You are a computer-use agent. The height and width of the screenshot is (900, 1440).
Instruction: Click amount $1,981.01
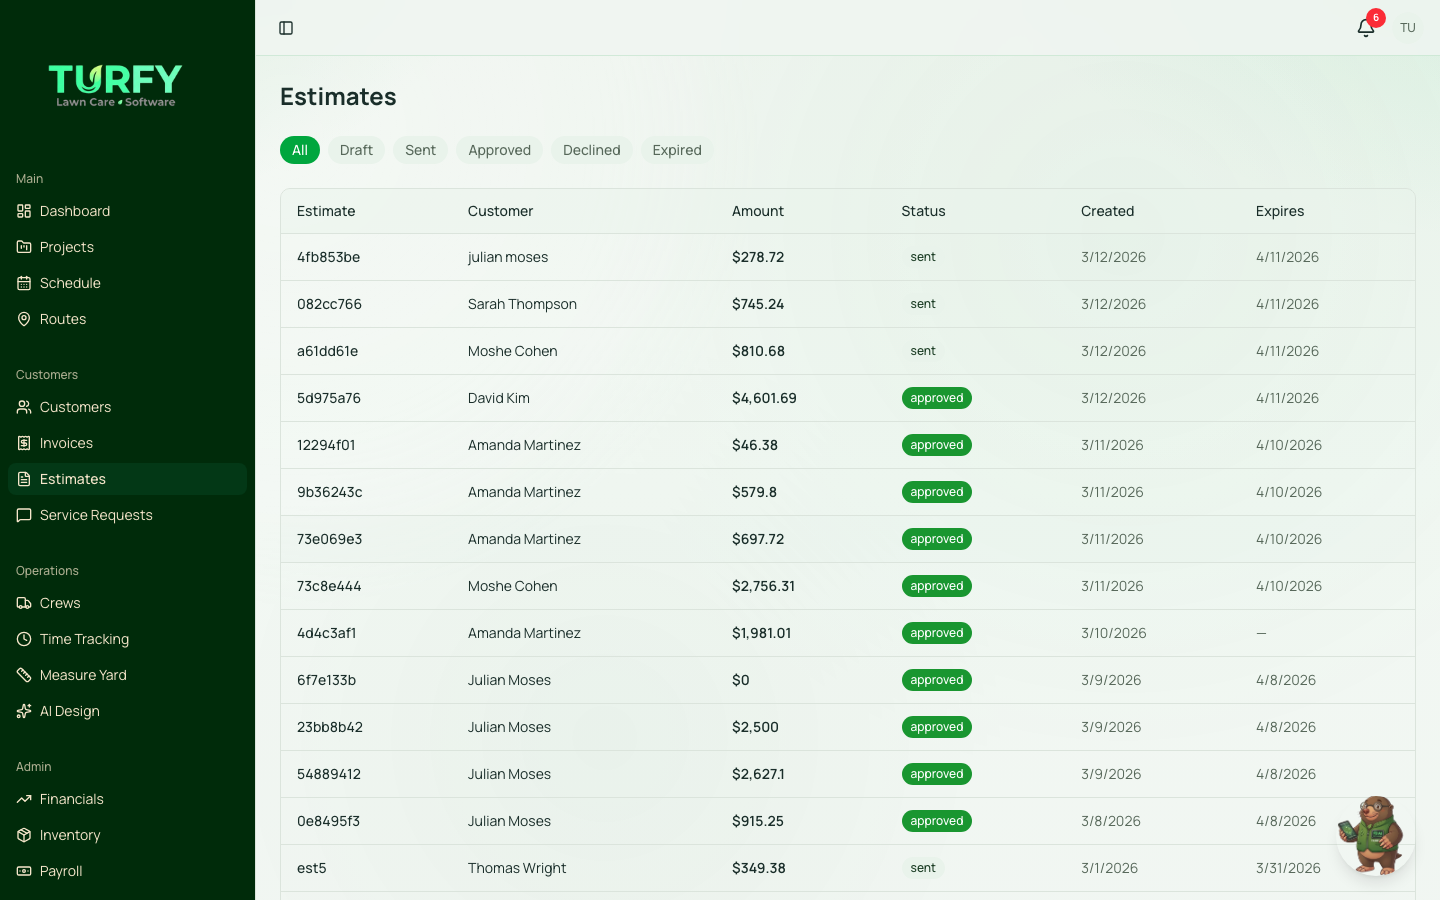coord(761,633)
